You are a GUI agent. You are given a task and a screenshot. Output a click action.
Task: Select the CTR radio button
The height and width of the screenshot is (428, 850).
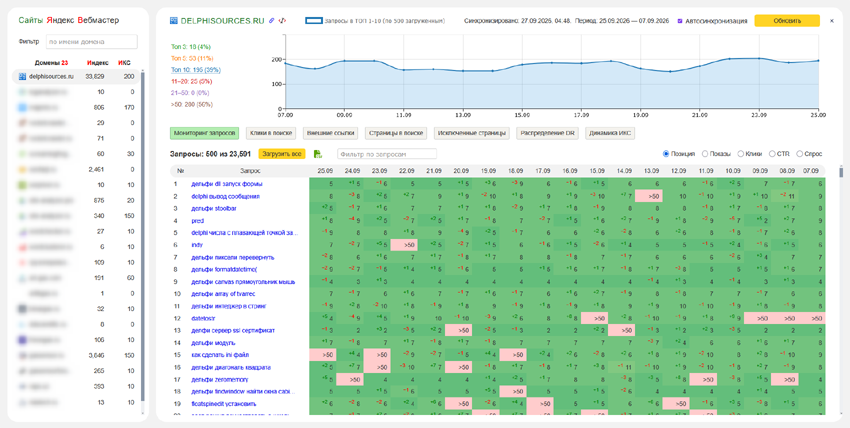772,154
